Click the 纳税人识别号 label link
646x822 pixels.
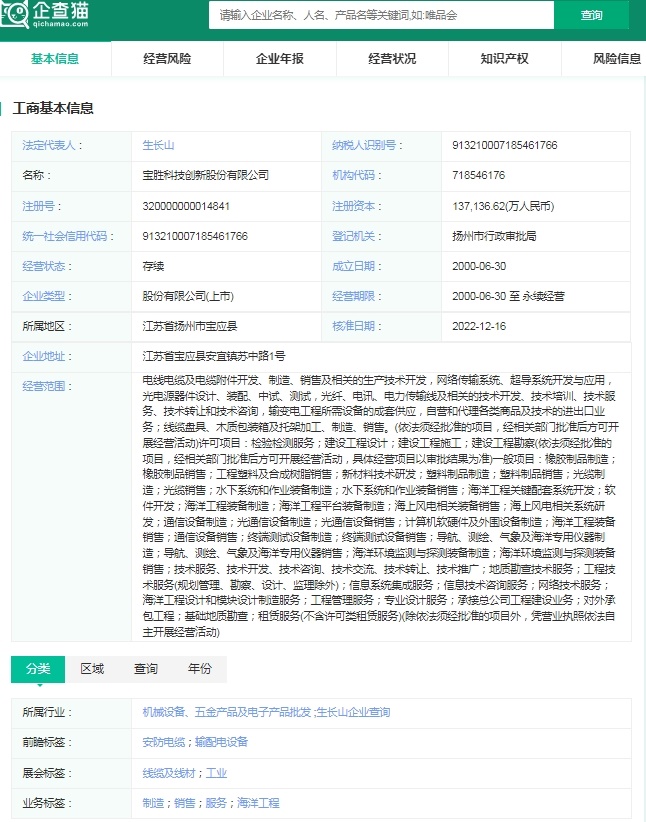tap(364, 145)
